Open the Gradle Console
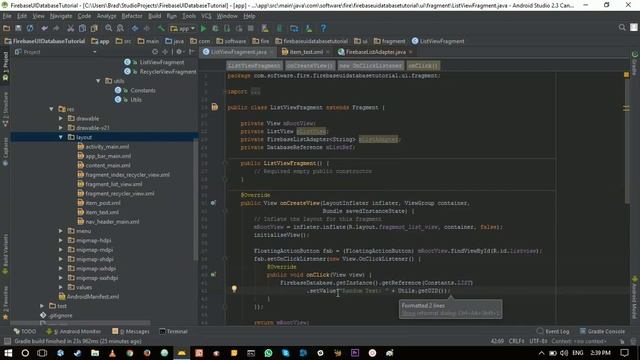Viewport: 640px width, 360px height. (x=602, y=331)
